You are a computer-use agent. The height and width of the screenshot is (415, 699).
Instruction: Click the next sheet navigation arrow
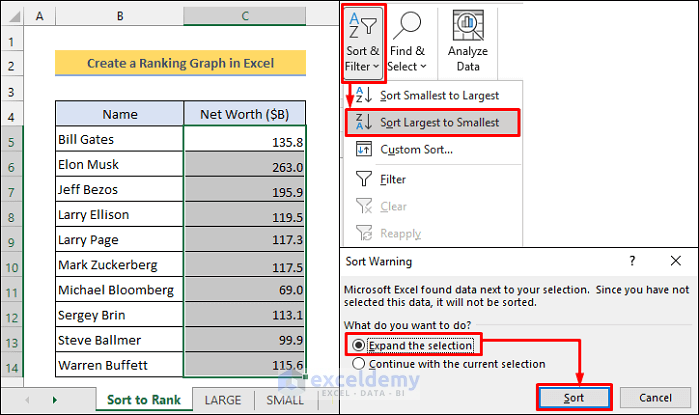click(x=54, y=400)
